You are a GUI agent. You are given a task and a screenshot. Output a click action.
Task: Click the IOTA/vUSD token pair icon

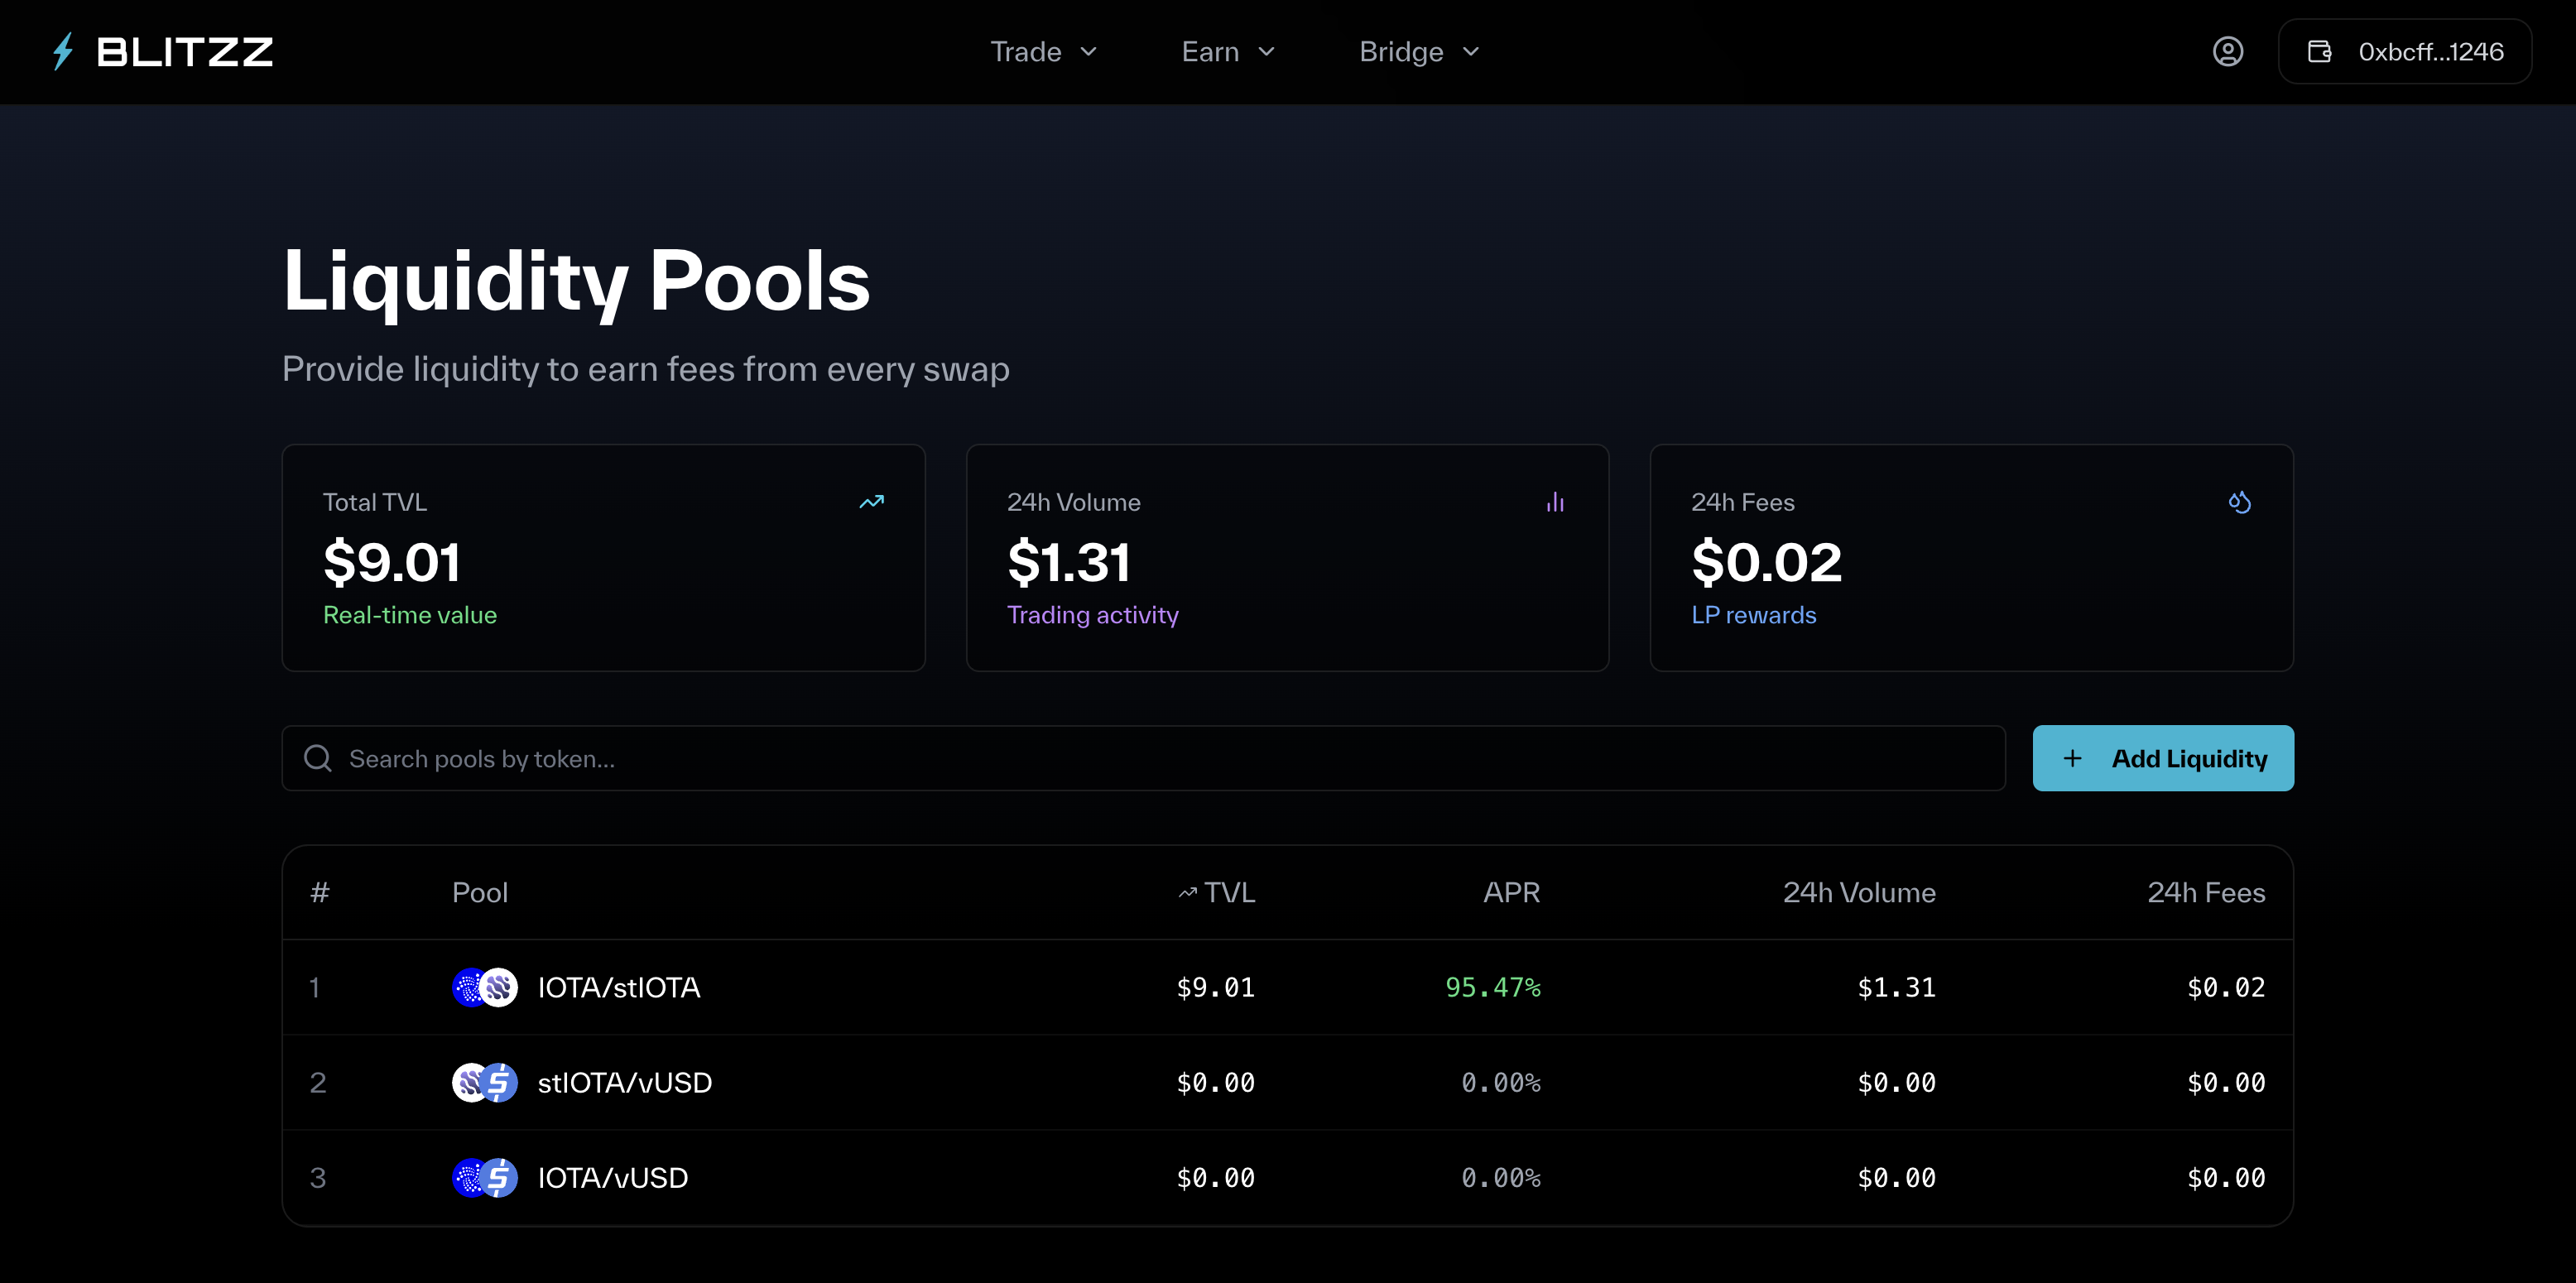click(485, 1177)
